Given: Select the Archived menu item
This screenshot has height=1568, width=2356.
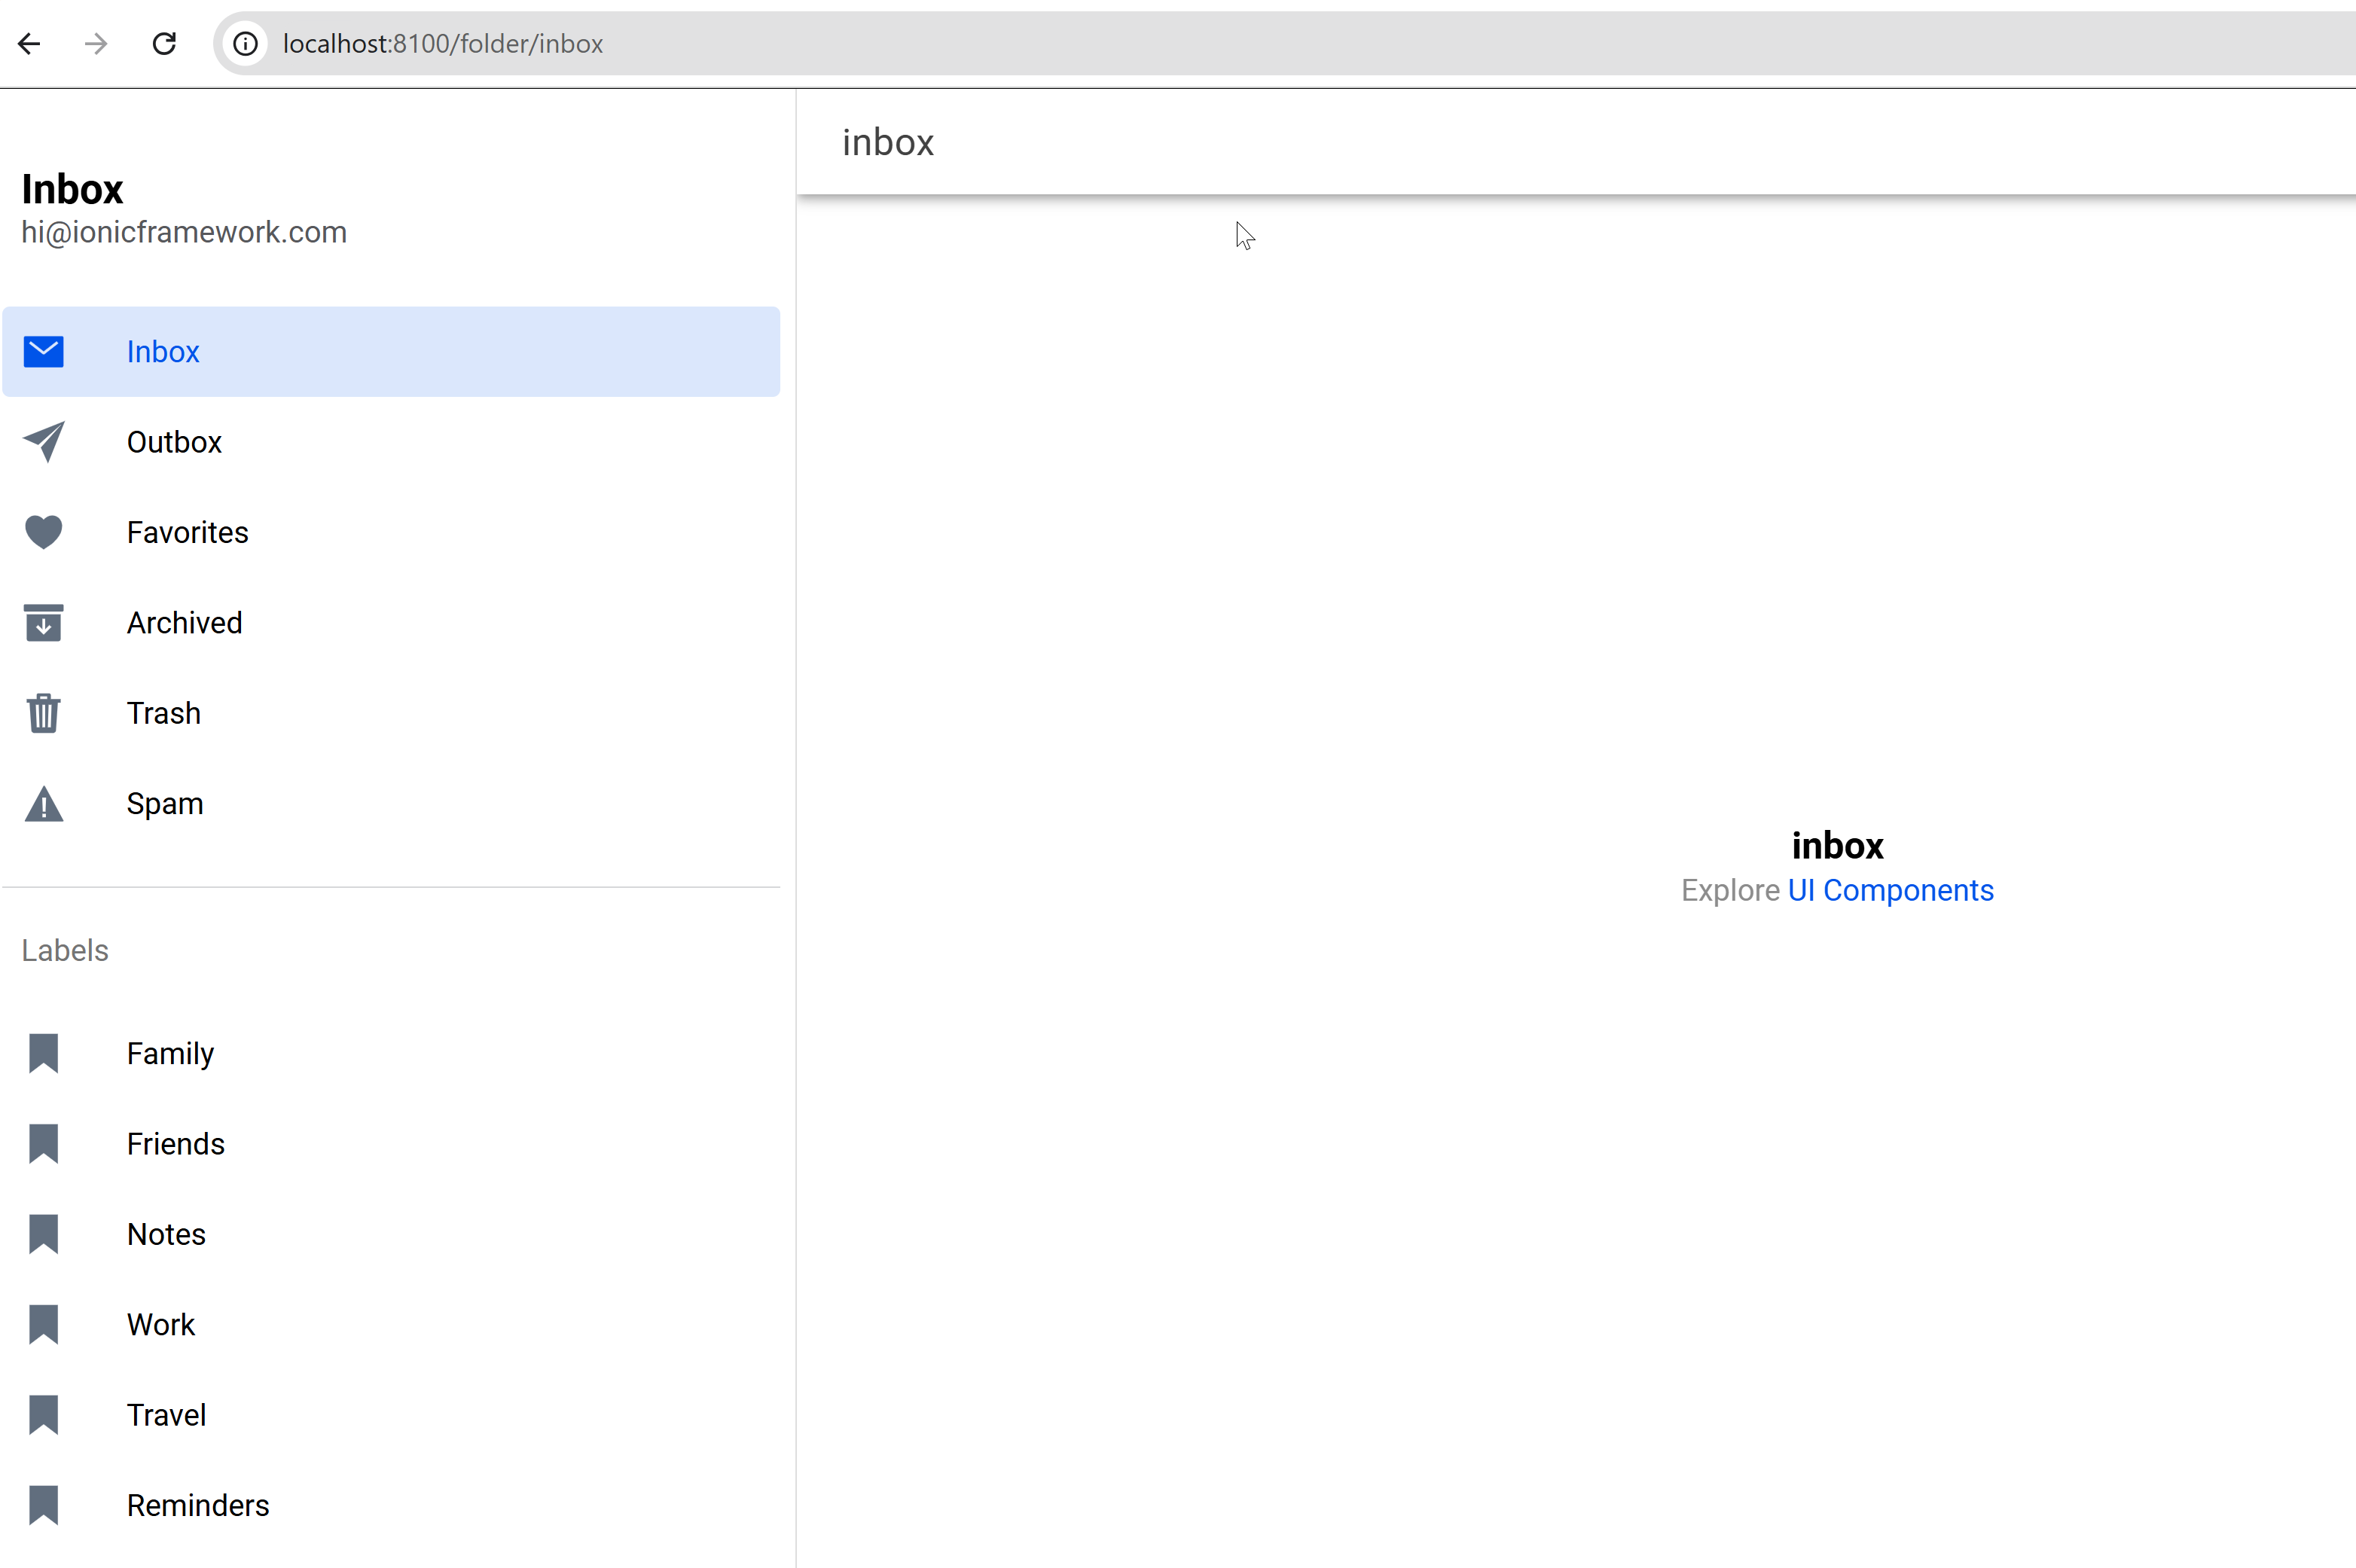Looking at the screenshot, I should click(x=184, y=623).
